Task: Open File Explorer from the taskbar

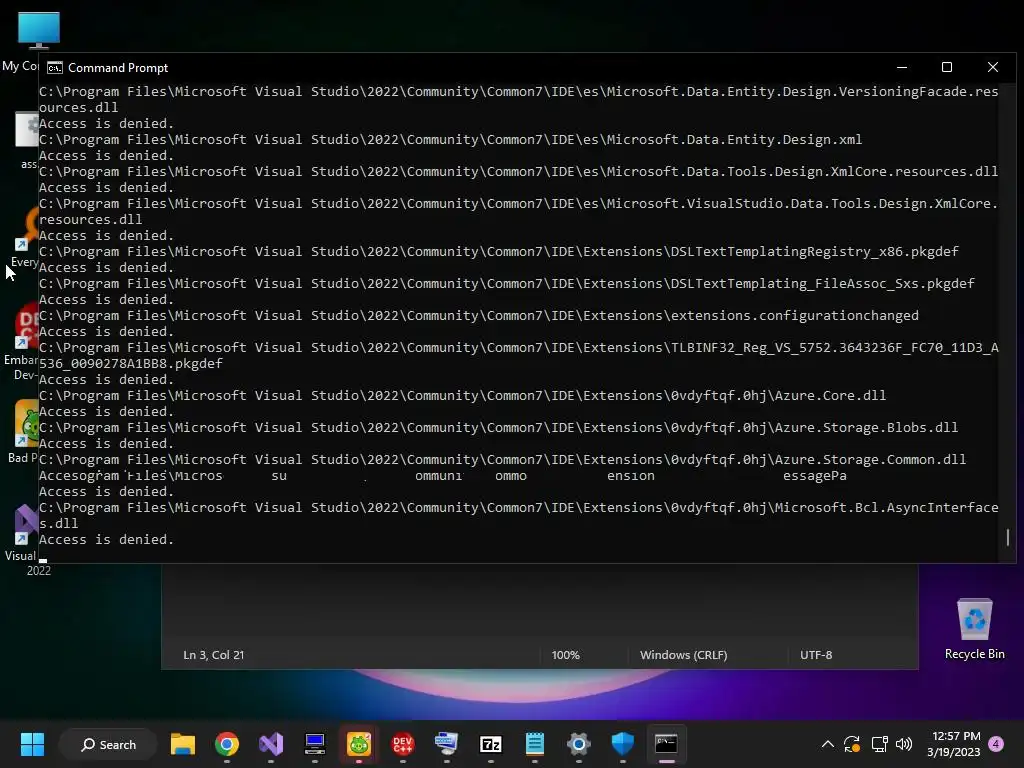Action: (x=183, y=744)
